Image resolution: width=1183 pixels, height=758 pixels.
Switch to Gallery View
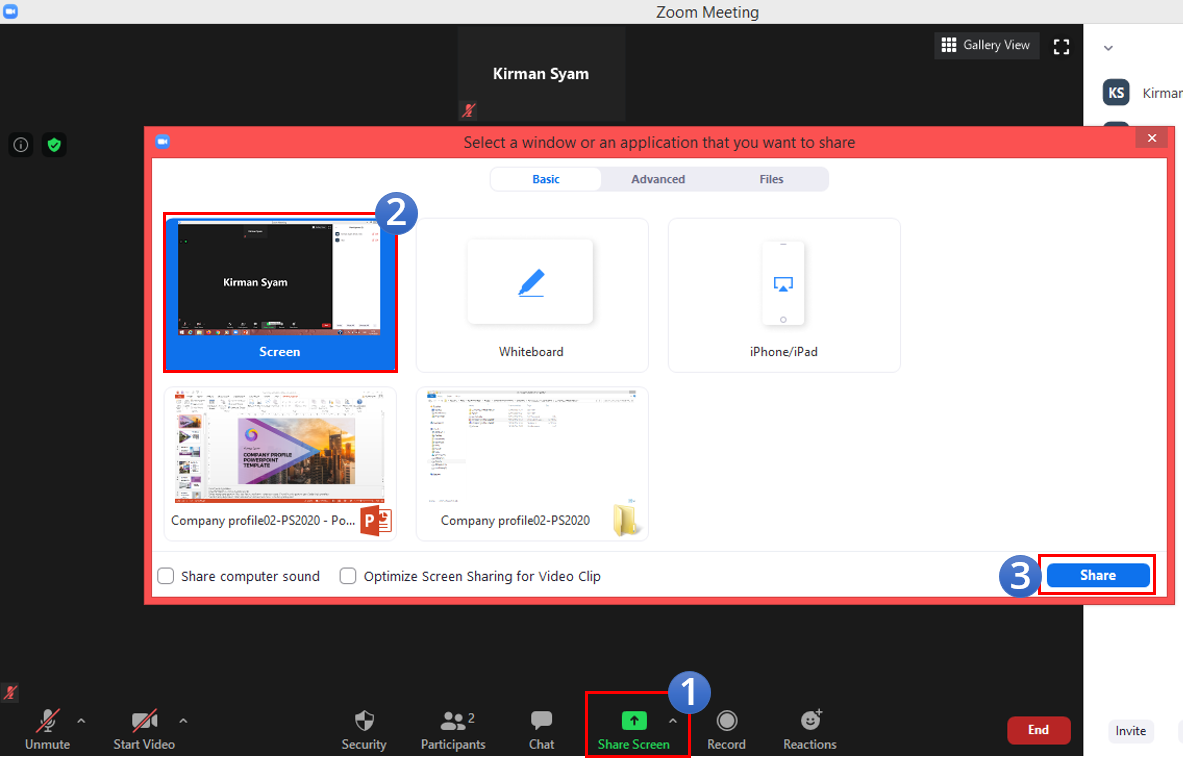986,45
